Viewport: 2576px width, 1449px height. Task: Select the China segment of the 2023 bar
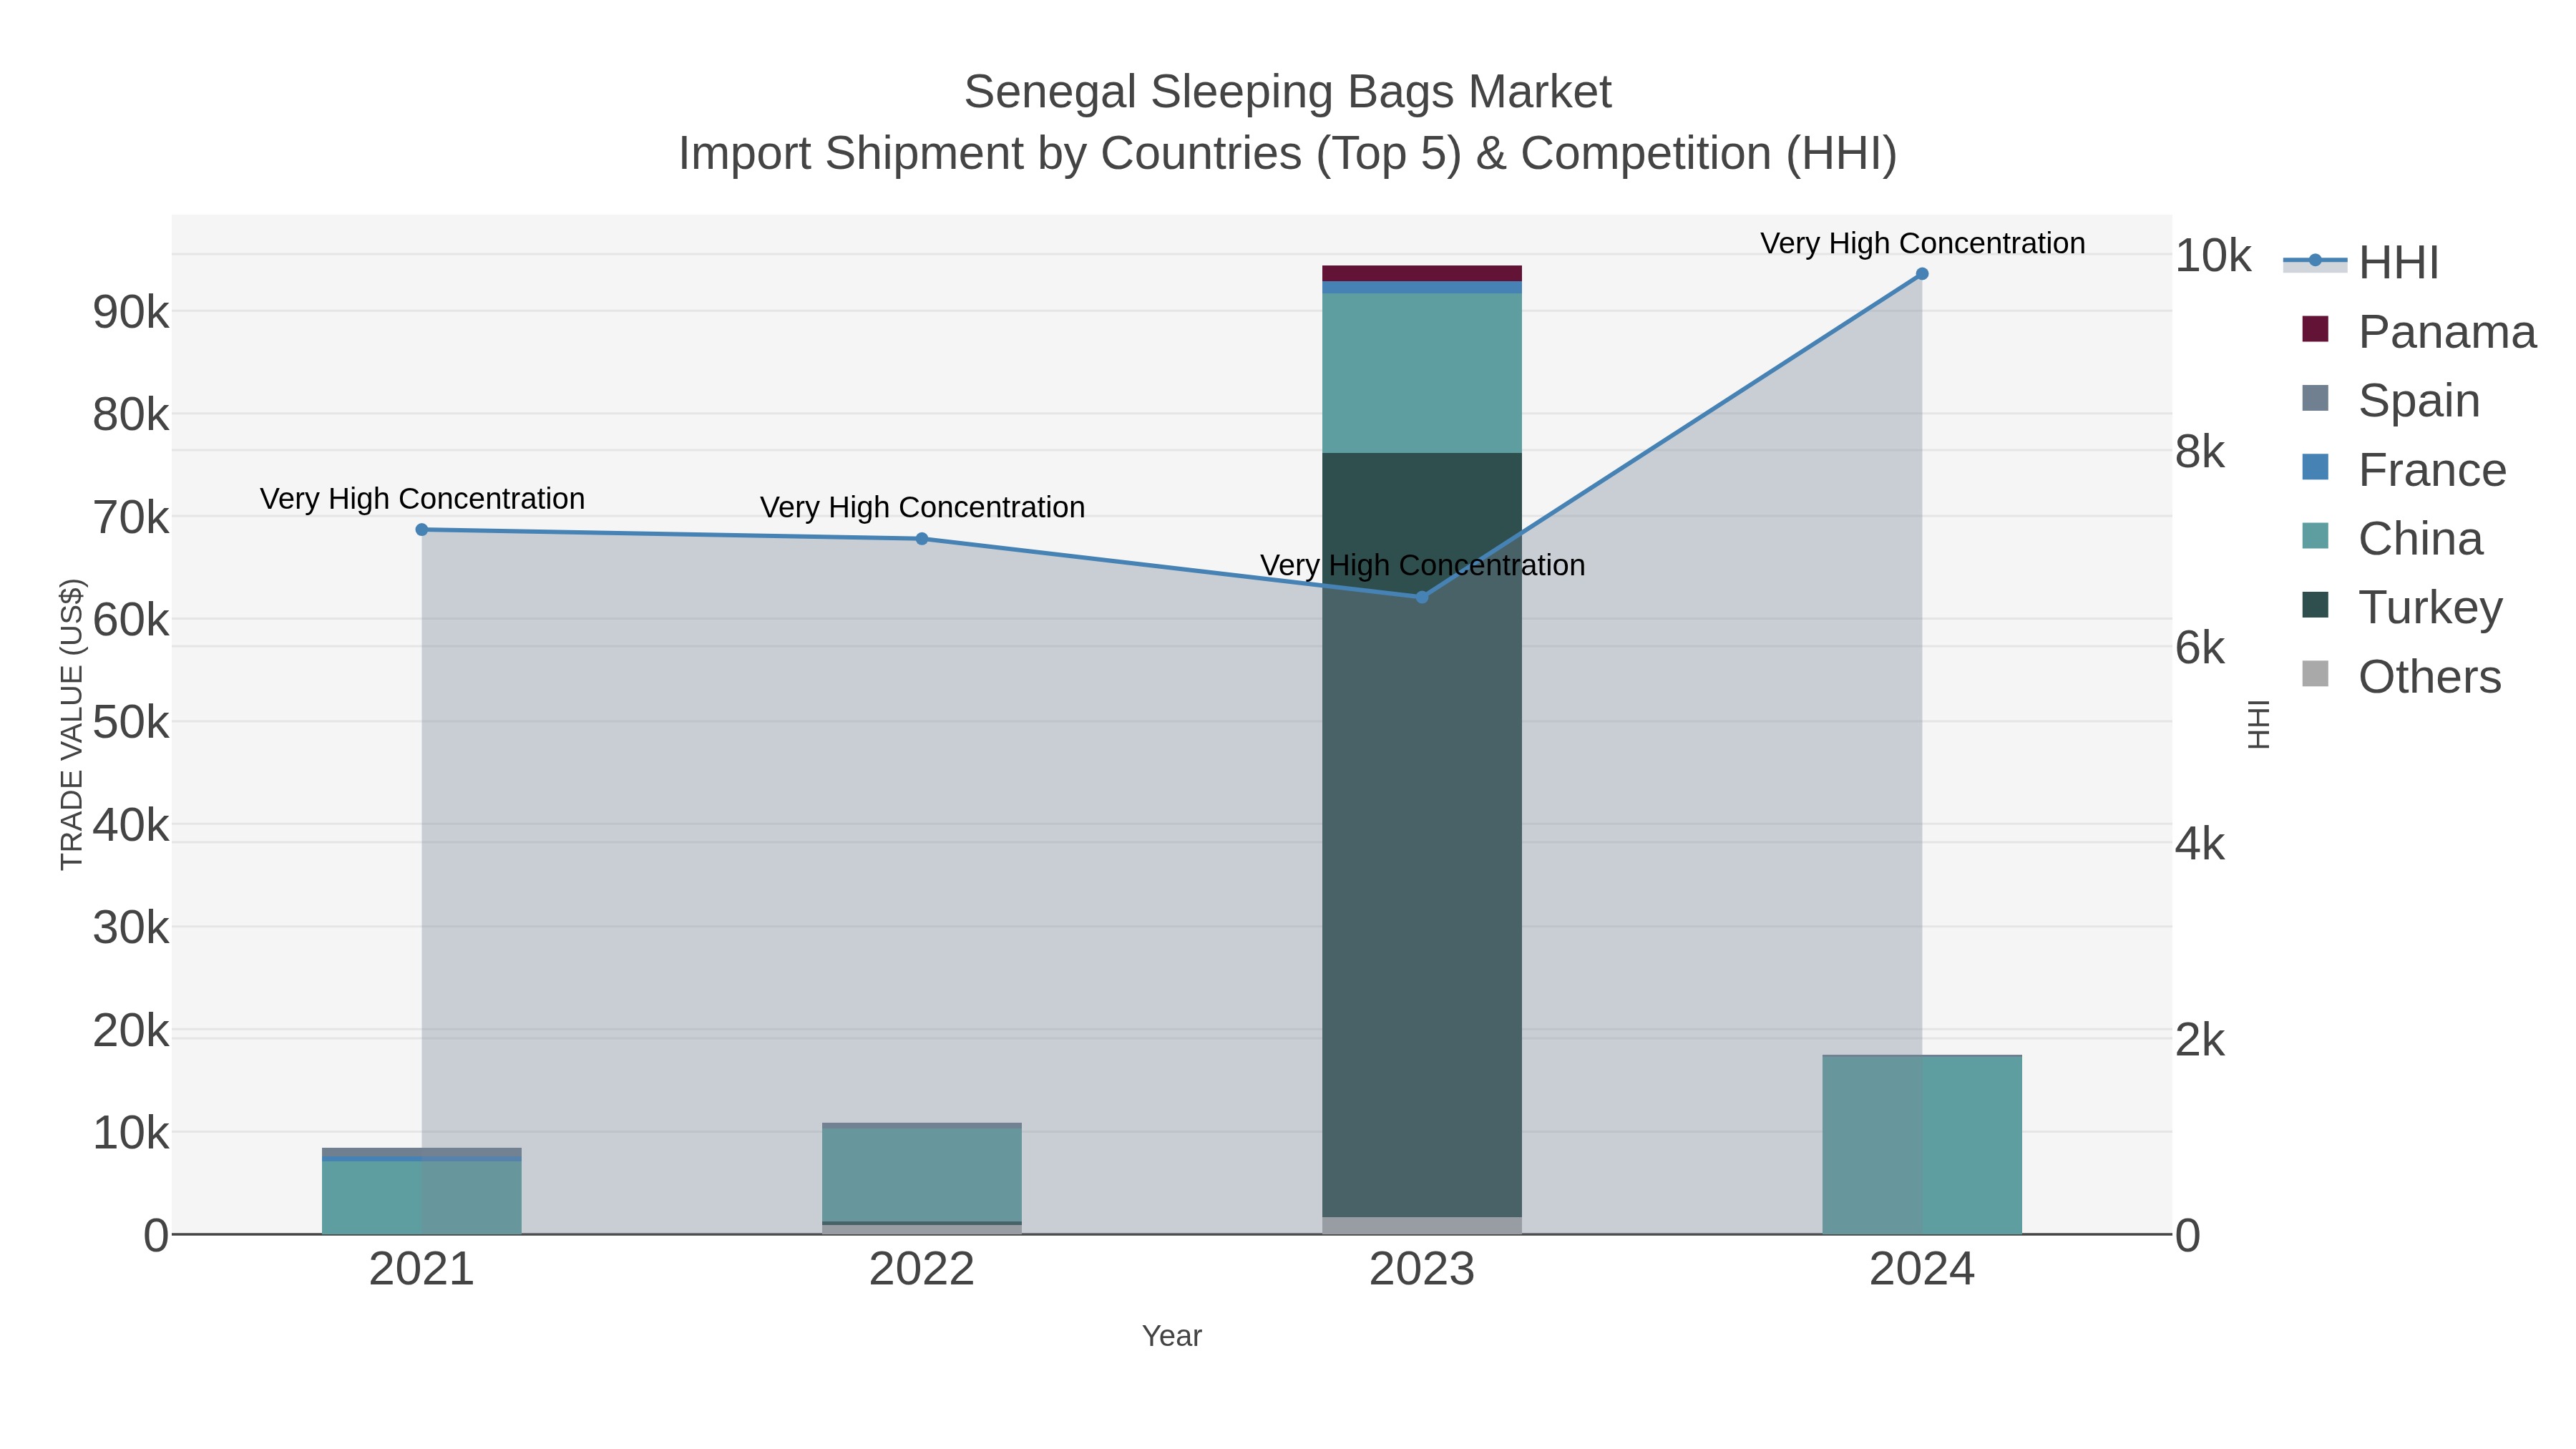point(1422,373)
